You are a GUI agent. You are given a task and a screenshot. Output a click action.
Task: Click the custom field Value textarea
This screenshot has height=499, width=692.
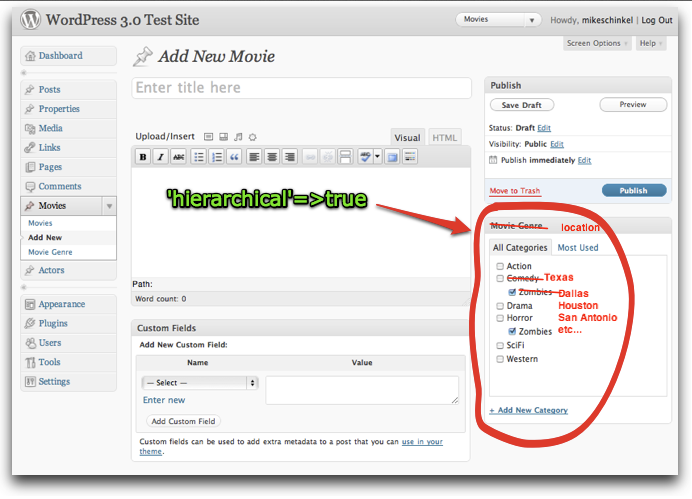pos(362,390)
